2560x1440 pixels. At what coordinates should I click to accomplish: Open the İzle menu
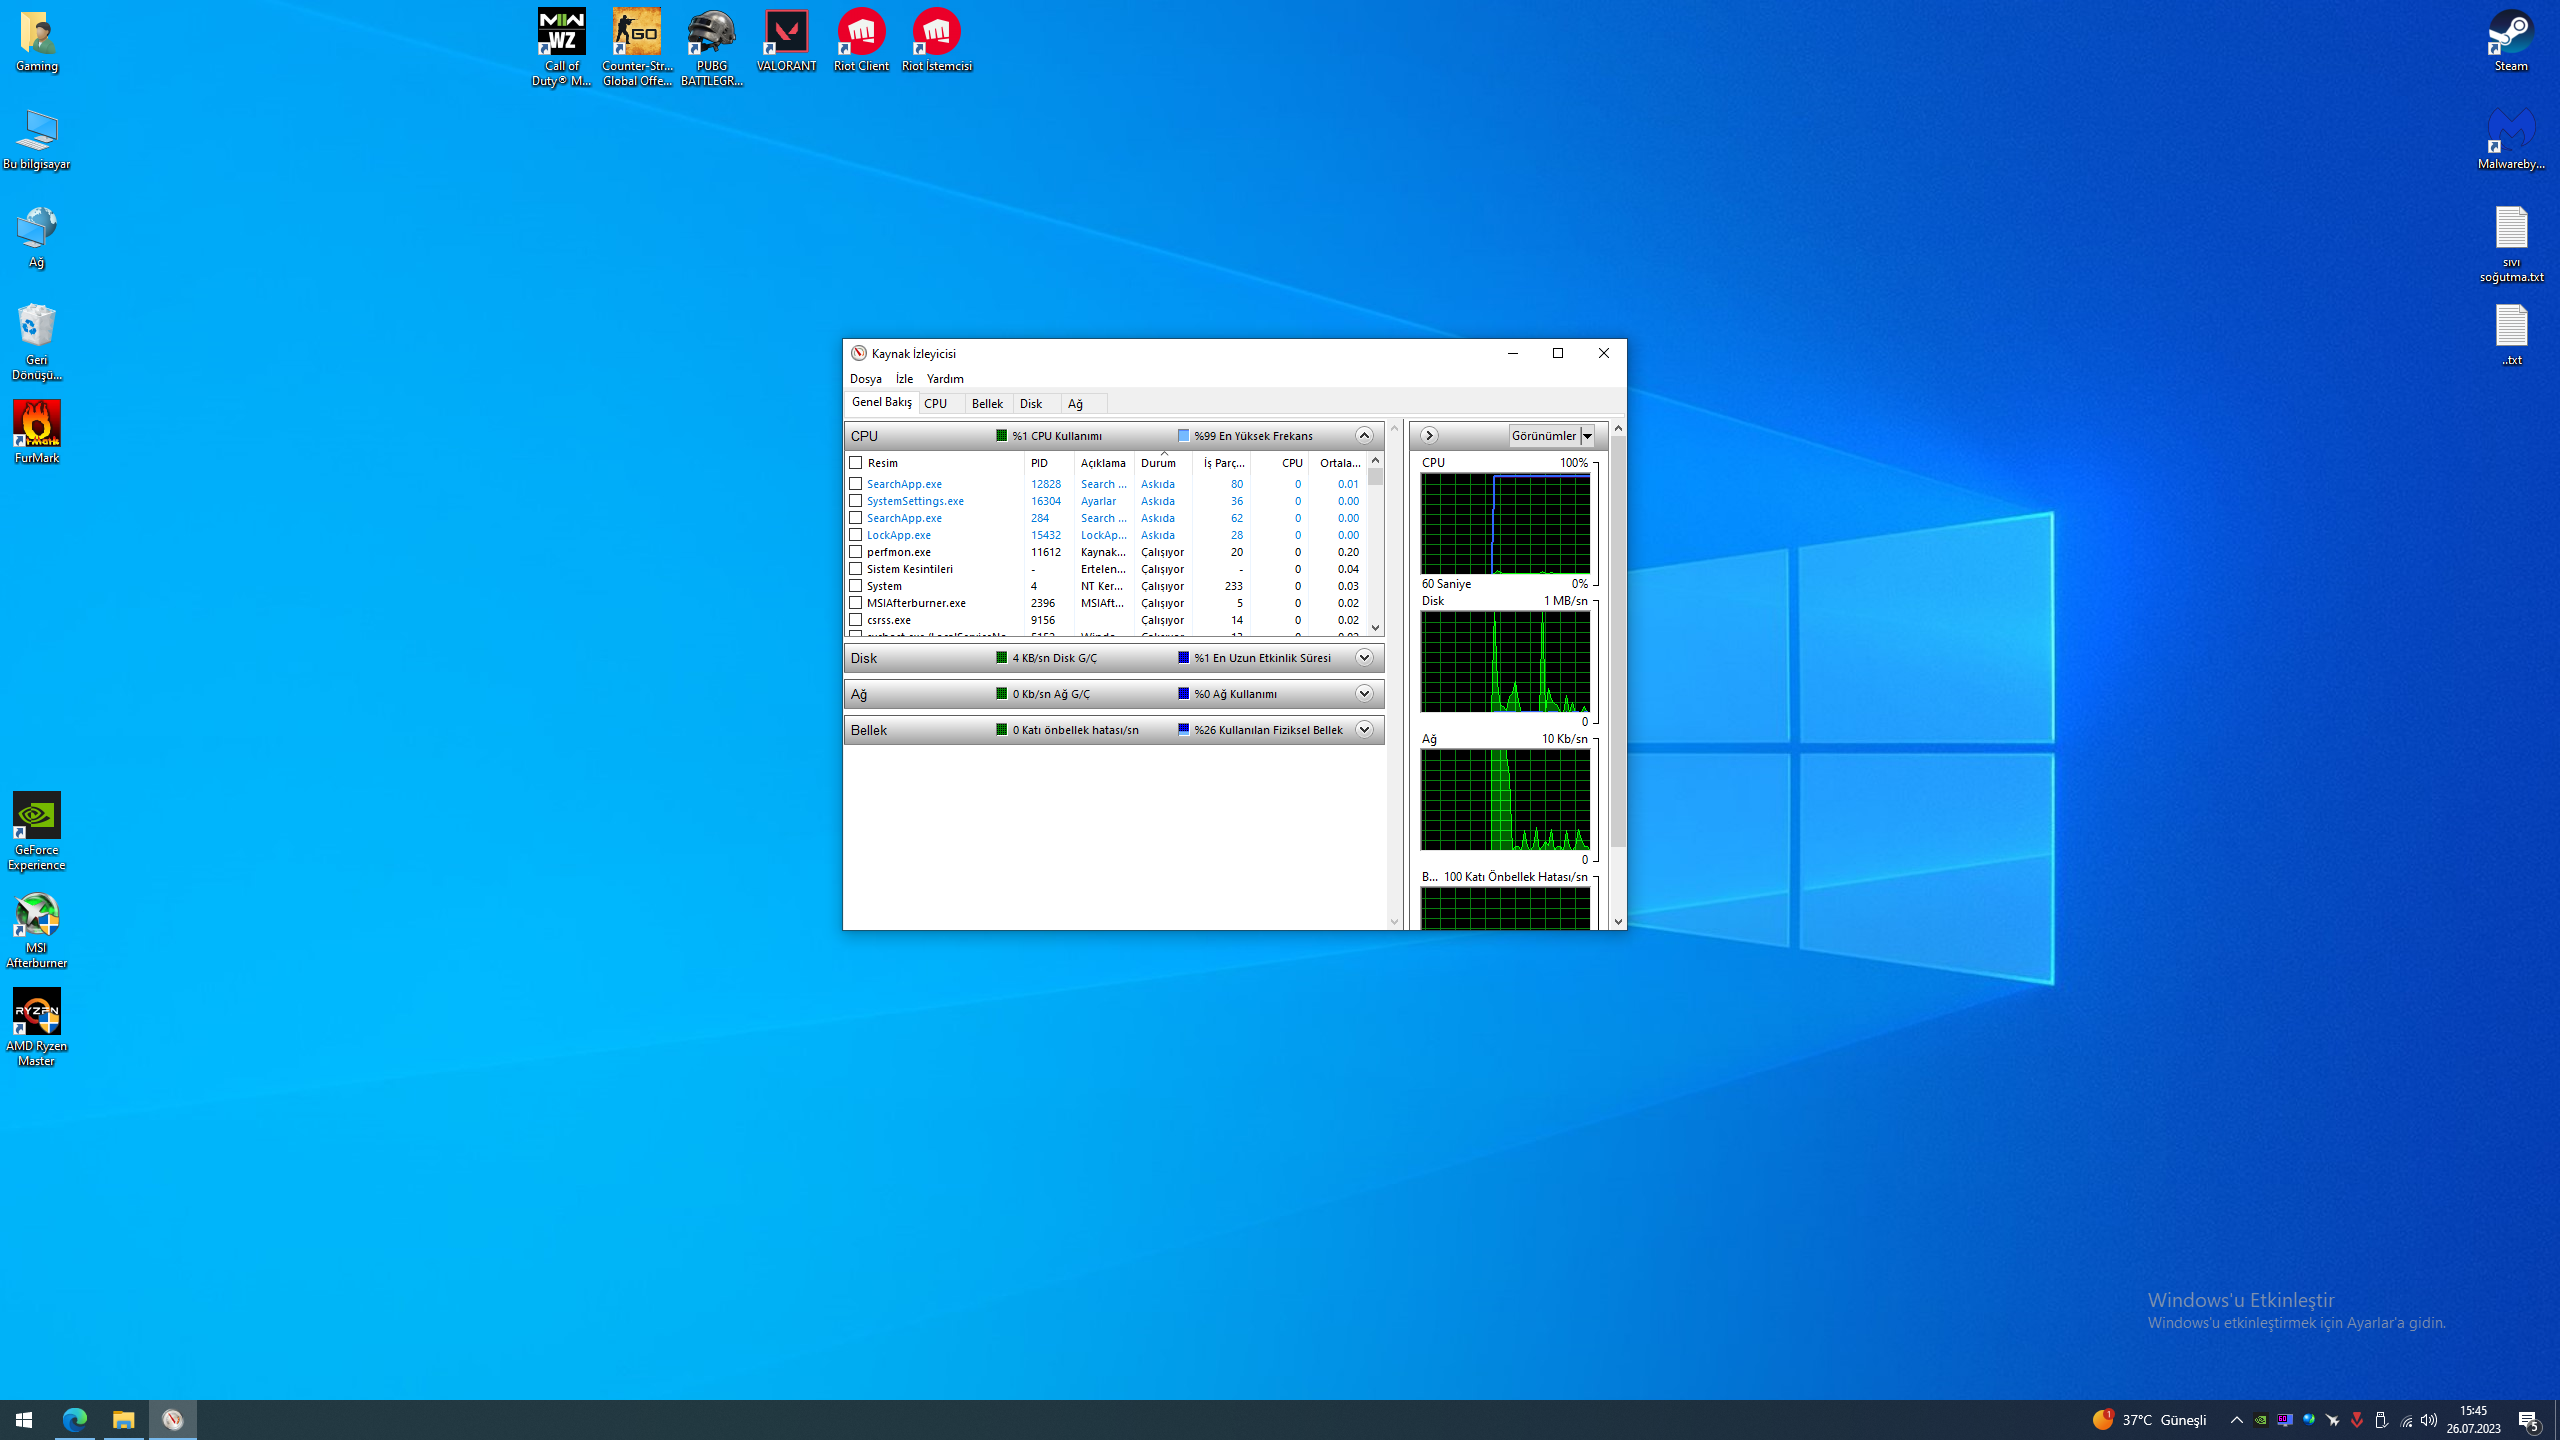pos(904,379)
